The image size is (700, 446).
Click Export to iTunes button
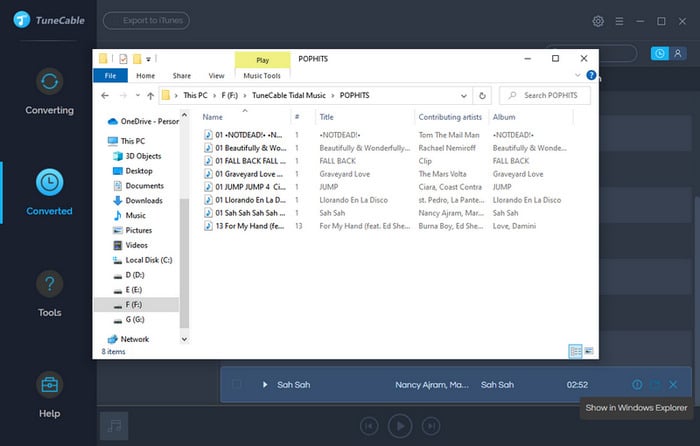[146, 21]
